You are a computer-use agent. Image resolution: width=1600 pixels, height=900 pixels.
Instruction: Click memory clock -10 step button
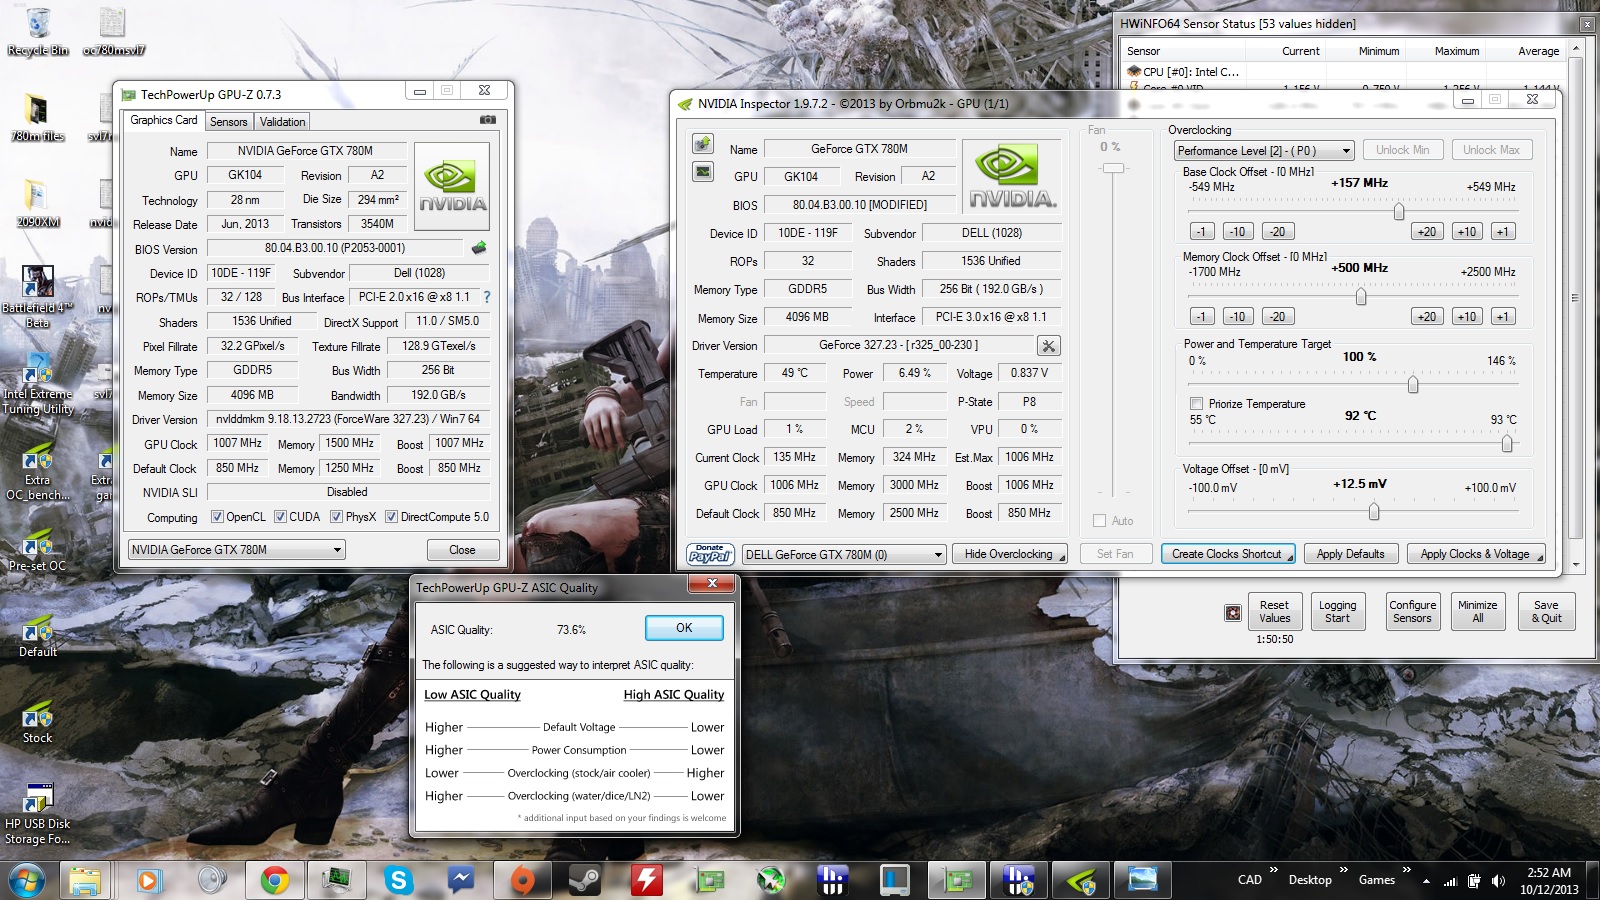tap(1237, 317)
